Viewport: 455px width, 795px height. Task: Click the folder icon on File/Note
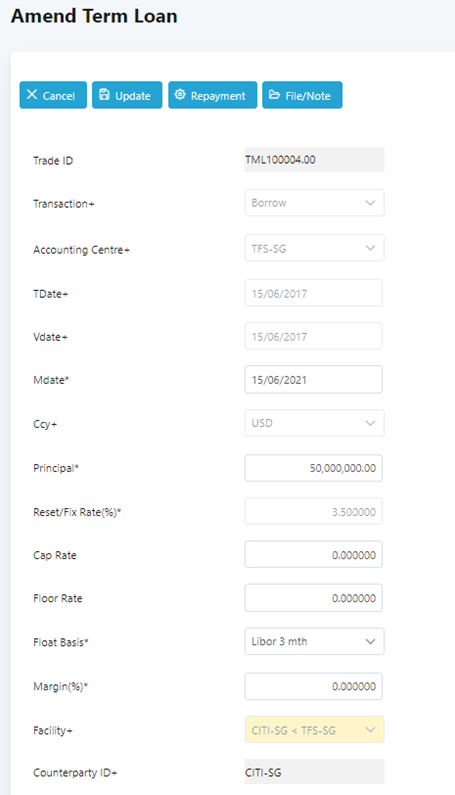click(274, 95)
